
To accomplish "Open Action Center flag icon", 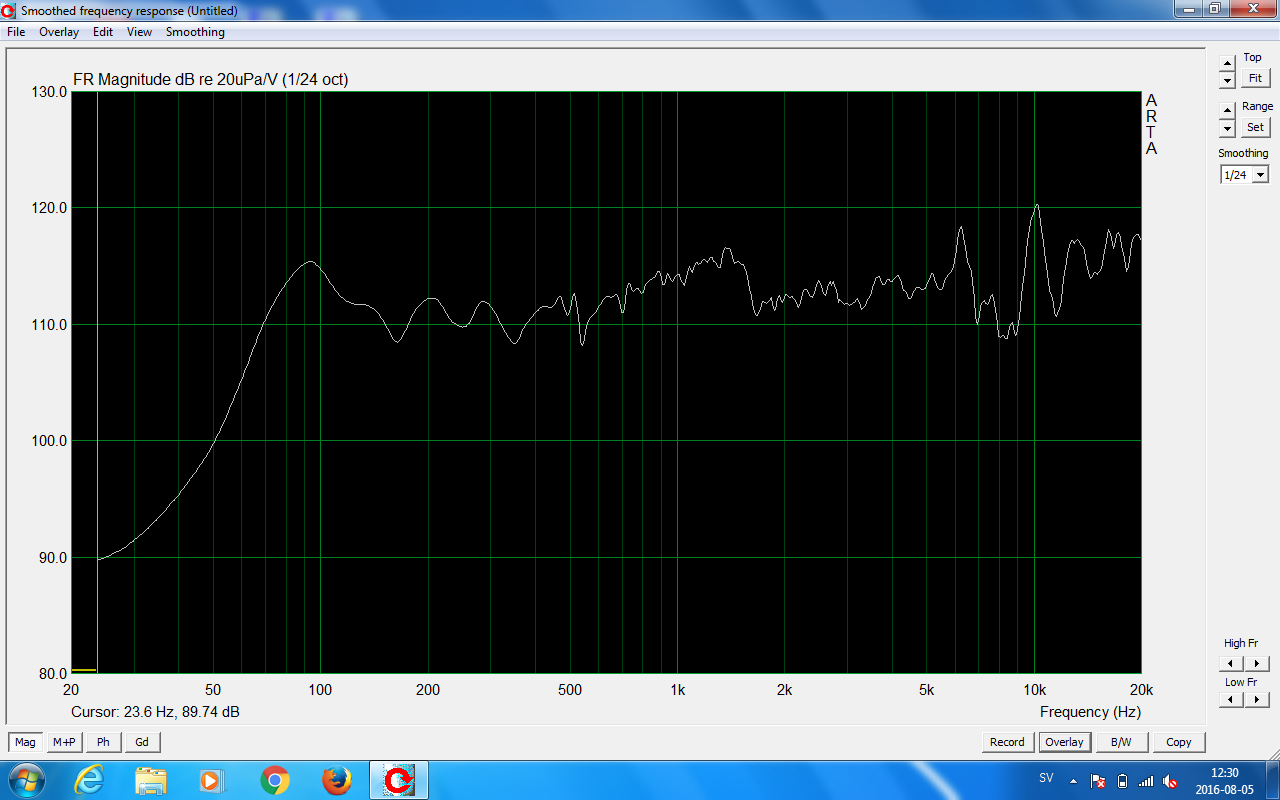I will tap(1098, 780).
